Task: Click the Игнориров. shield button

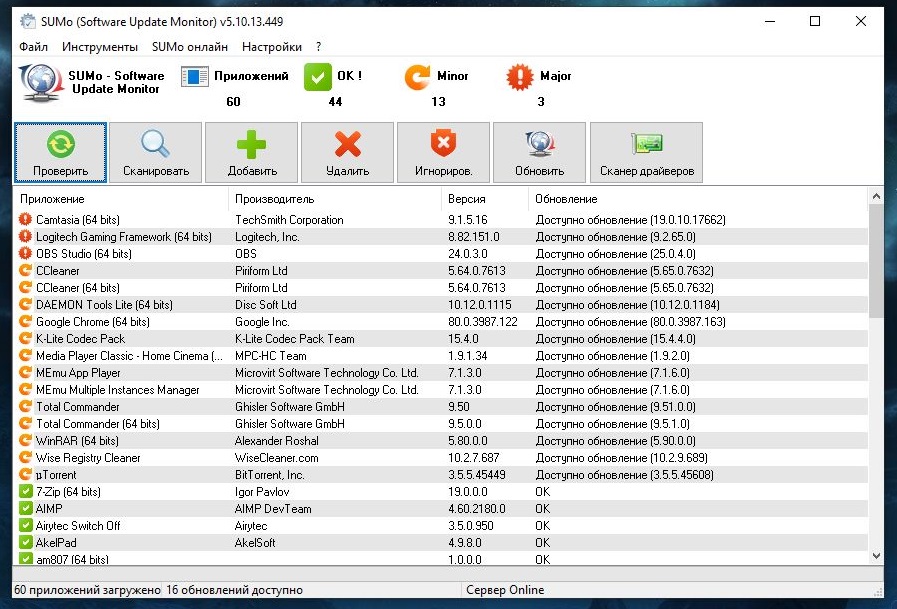Action: click(443, 152)
